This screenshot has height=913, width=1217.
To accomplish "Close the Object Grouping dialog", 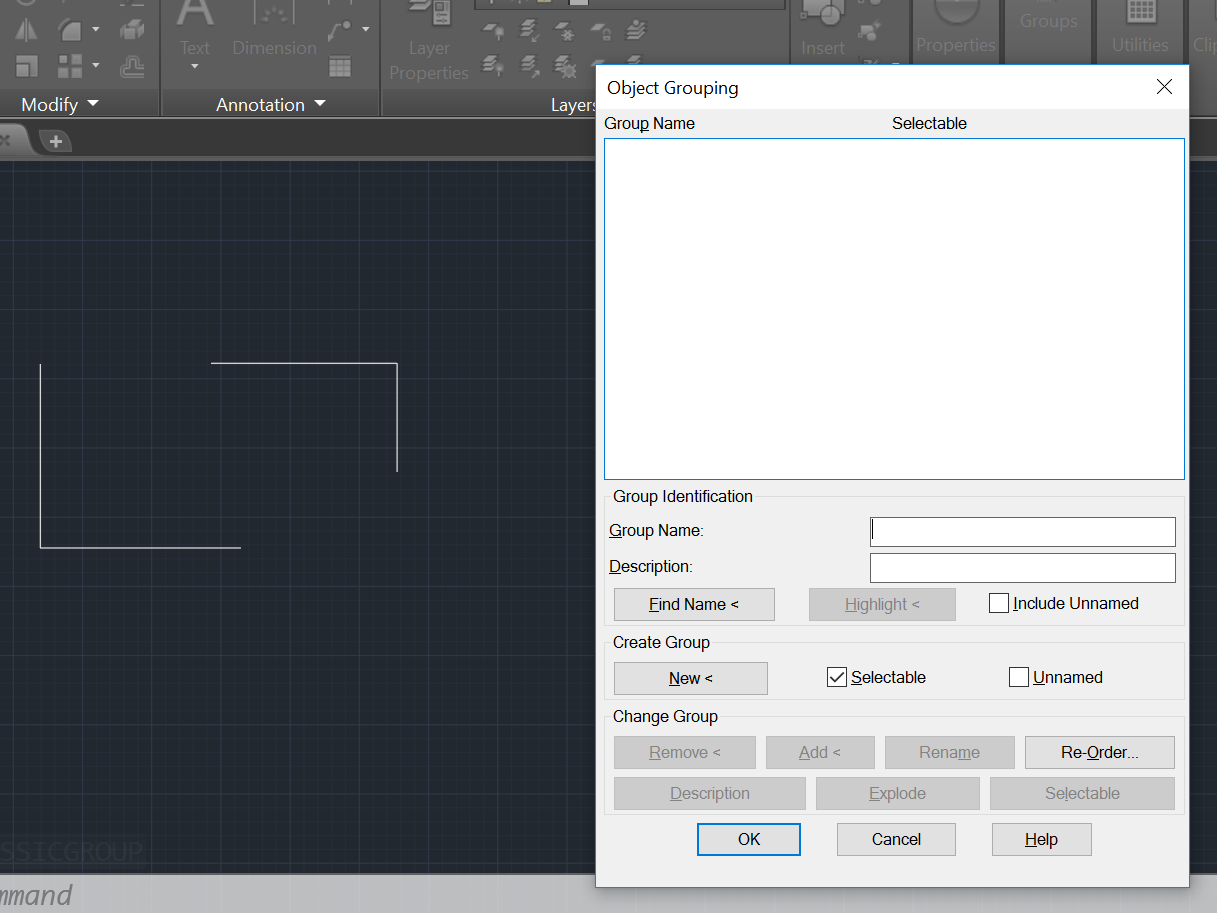I will tap(1164, 87).
